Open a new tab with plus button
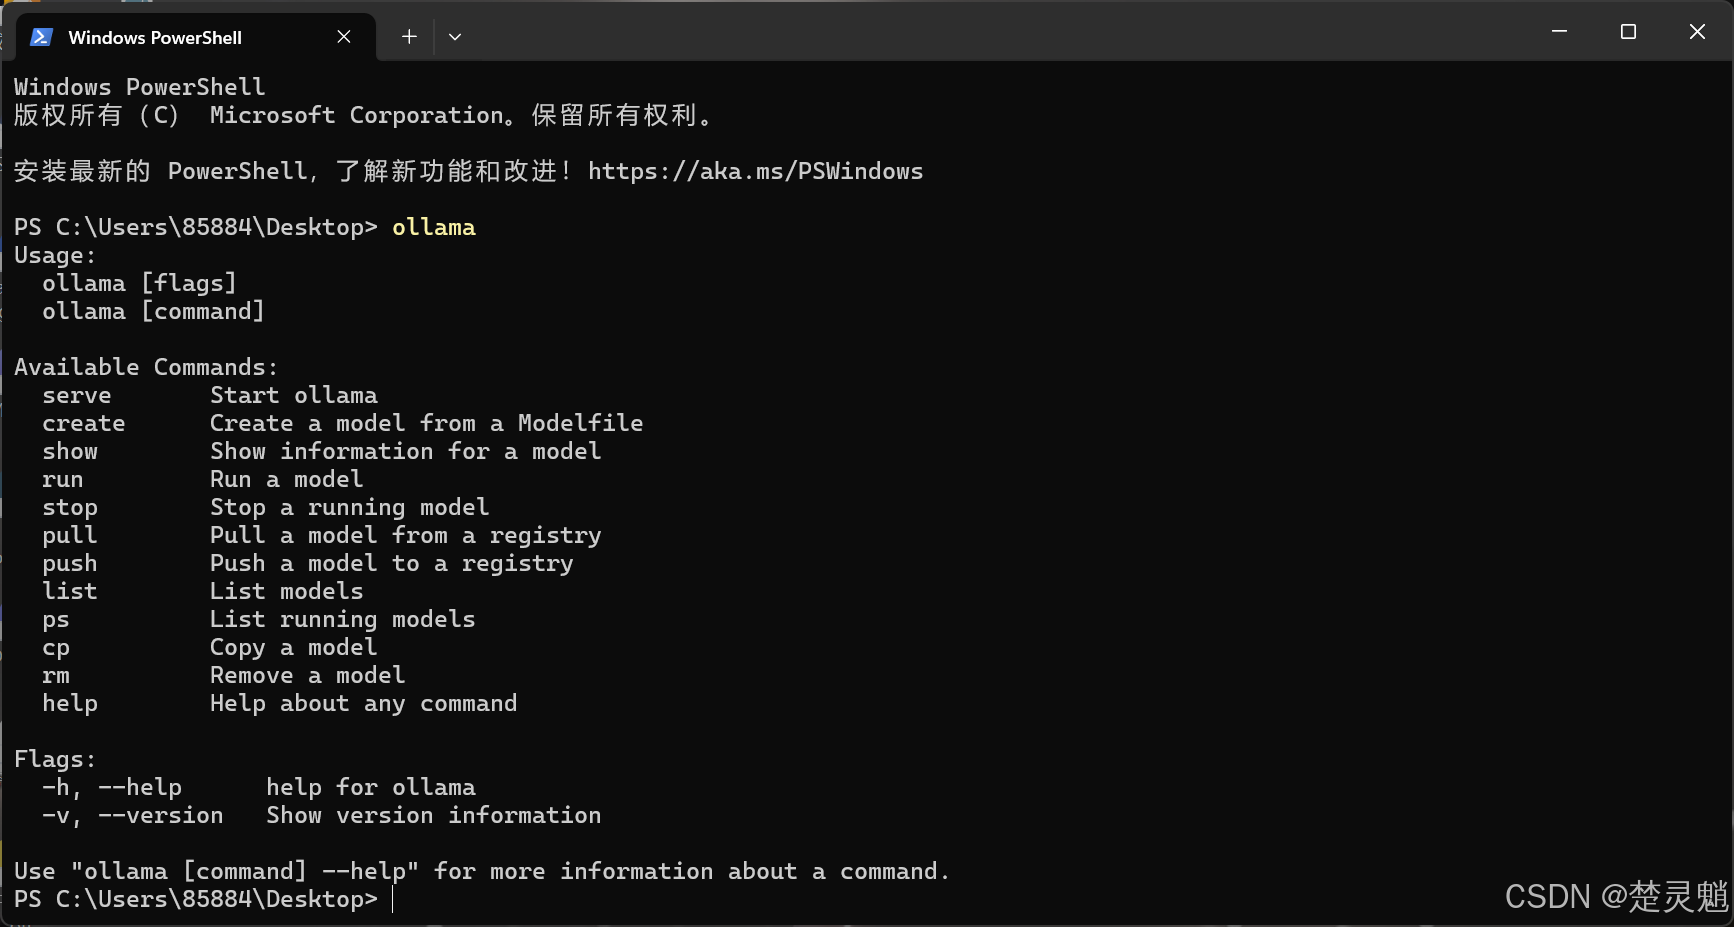 tap(409, 37)
